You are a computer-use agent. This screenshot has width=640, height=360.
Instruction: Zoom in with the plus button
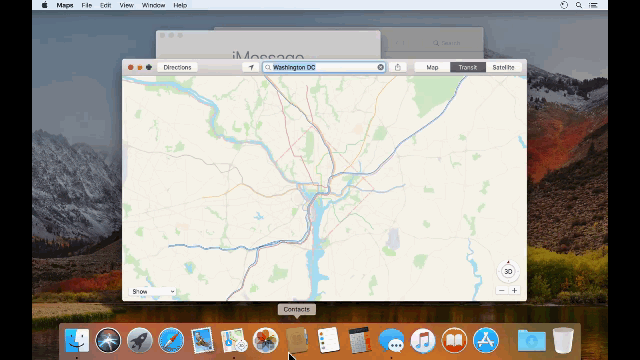514,290
